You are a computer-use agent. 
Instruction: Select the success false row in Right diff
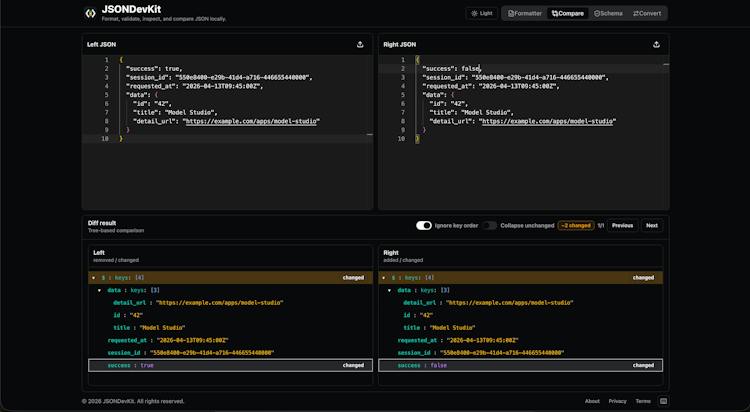(x=520, y=365)
